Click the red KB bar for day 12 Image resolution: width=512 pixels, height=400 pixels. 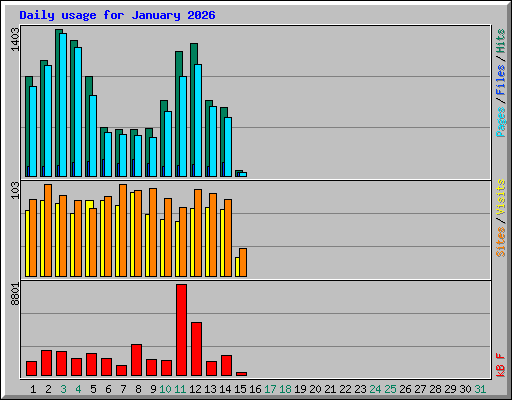[196, 349]
